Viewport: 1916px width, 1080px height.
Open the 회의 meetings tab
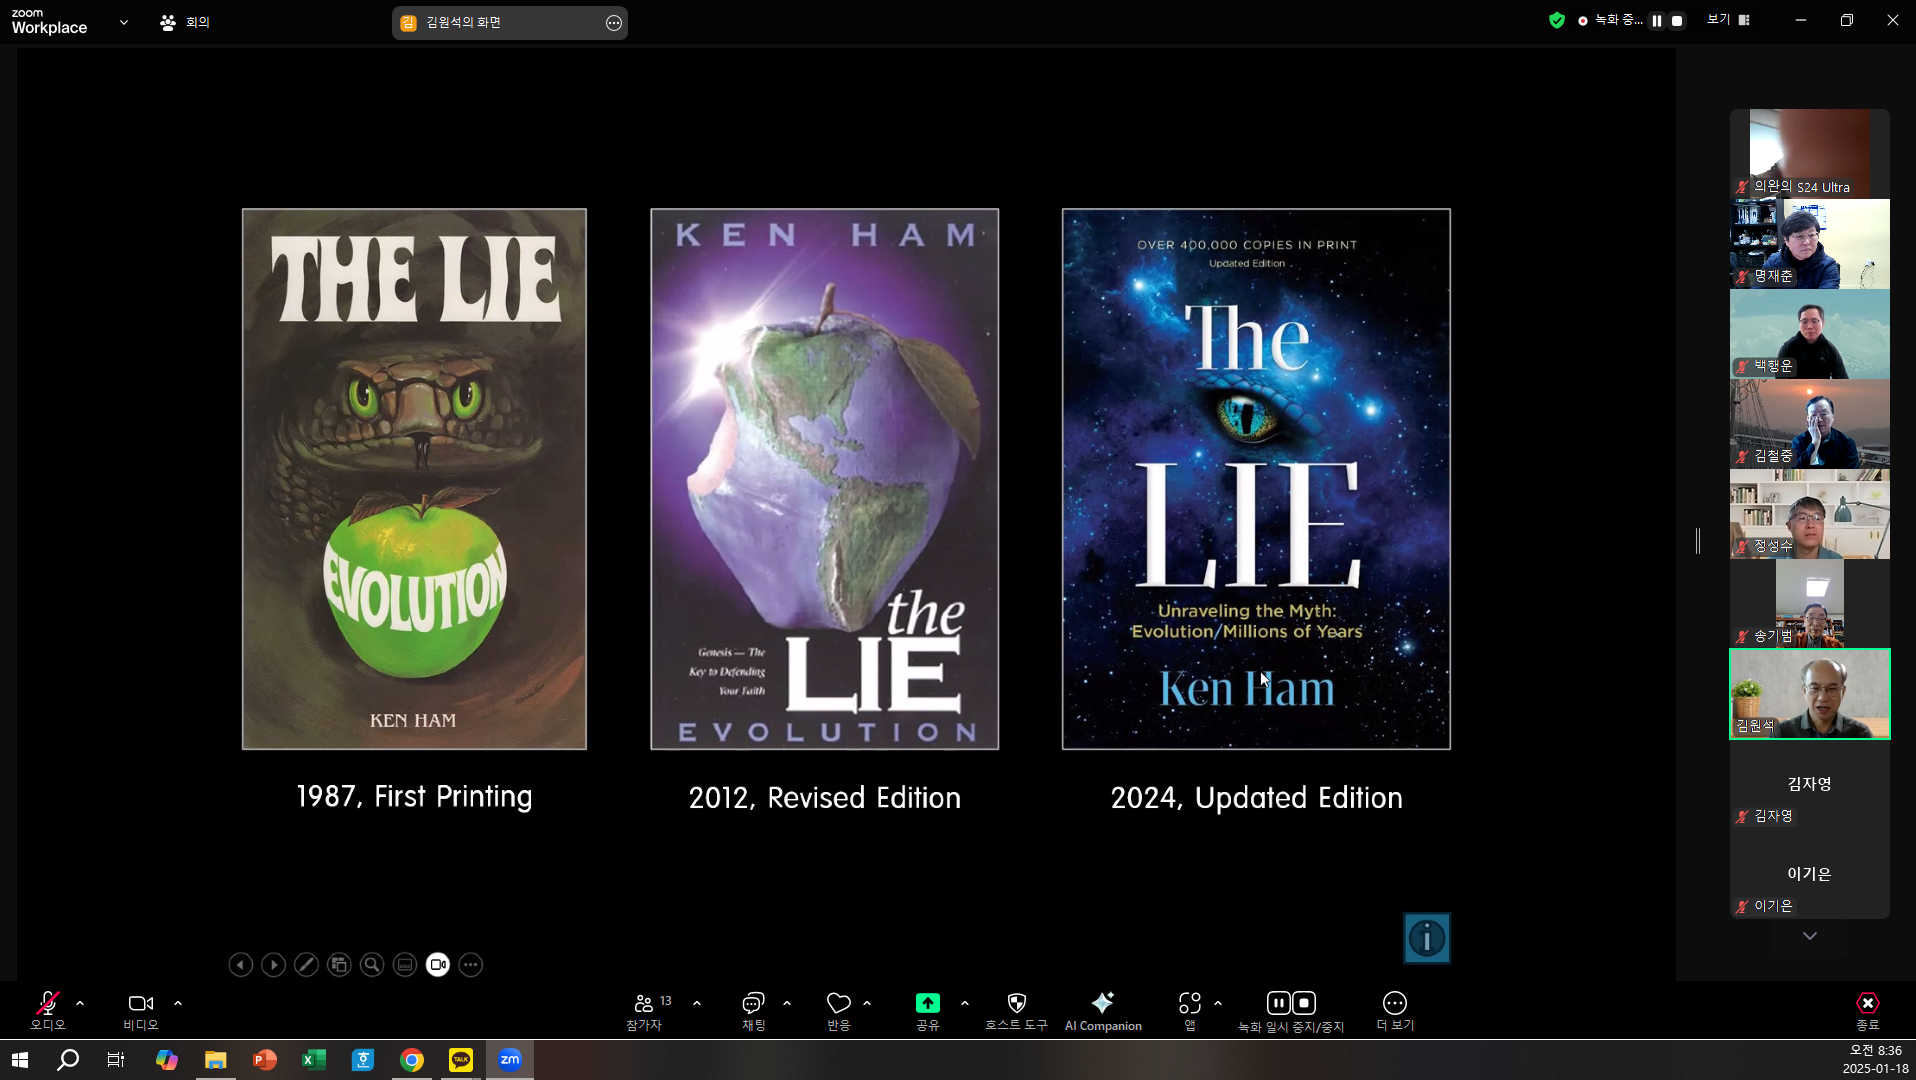click(185, 22)
